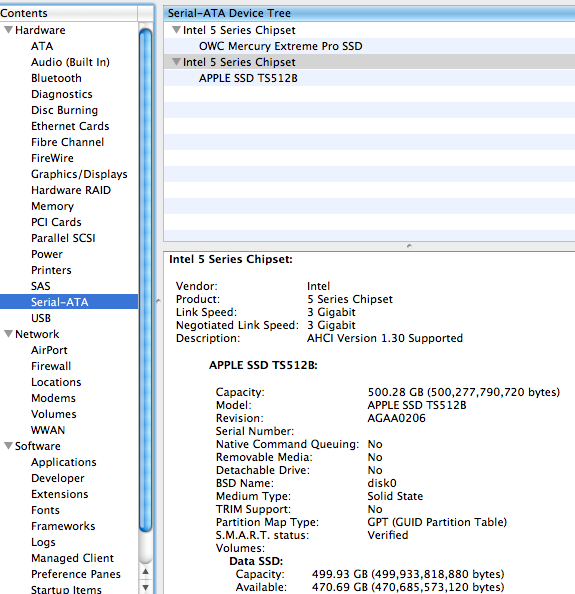
Task: Select Preference Panes entry
Action: pos(76,574)
